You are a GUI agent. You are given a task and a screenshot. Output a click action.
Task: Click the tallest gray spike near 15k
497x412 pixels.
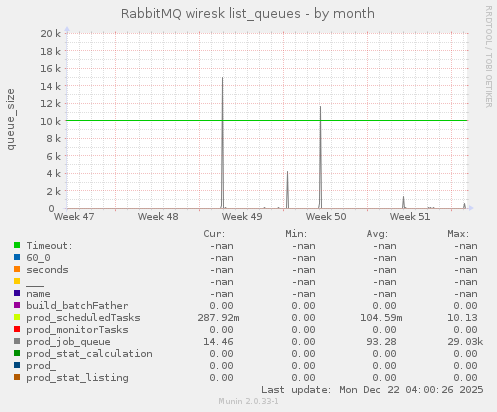[x=222, y=143]
